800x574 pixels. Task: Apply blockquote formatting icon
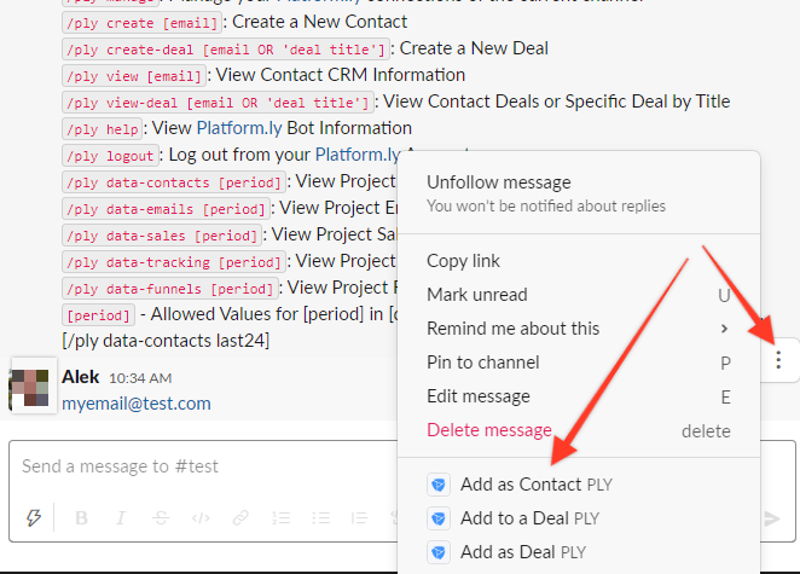(x=359, y=518)
